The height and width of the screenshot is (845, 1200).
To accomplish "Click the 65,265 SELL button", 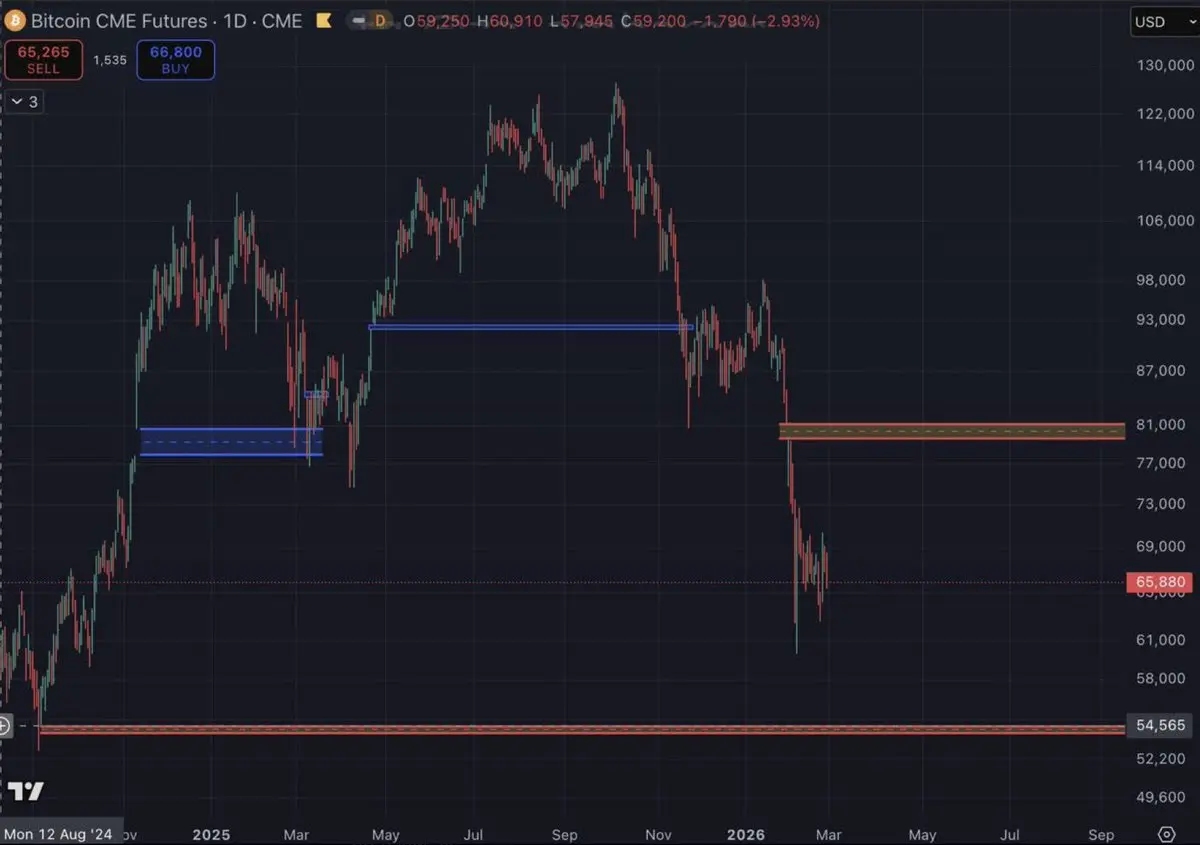I will (41, 60).
